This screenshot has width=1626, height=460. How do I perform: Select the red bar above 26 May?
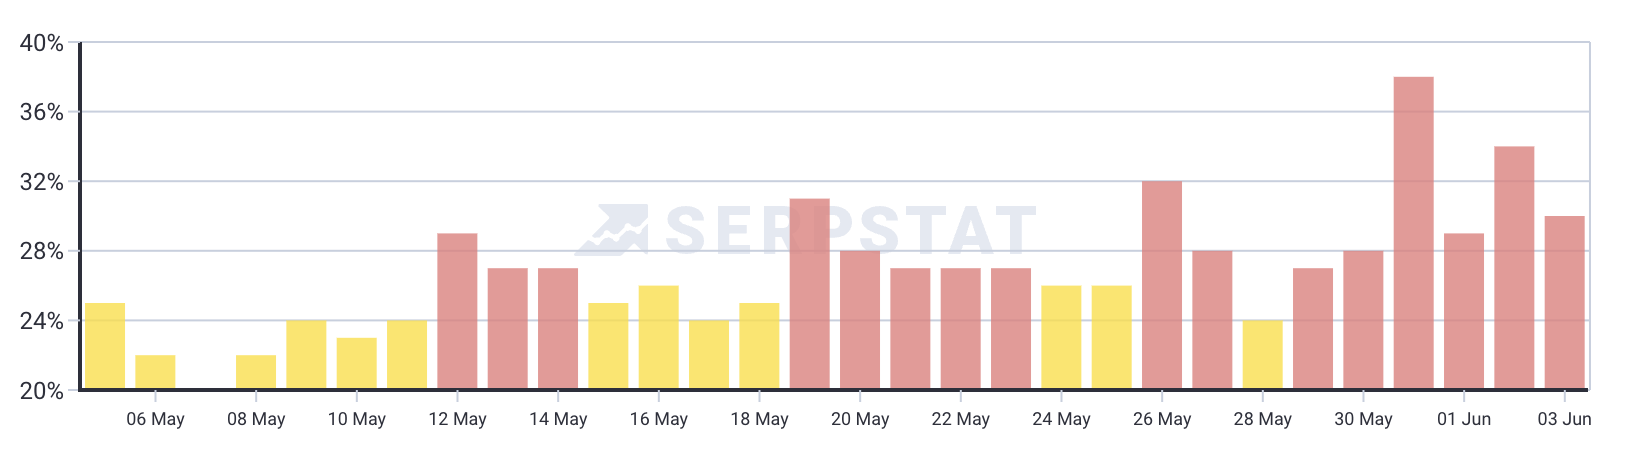click(x=1162, y=285)
